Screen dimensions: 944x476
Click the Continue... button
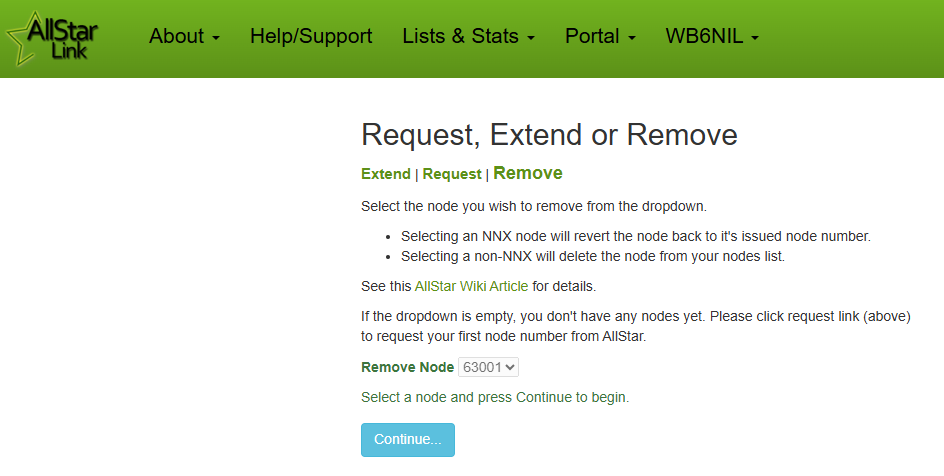(408, 440)
